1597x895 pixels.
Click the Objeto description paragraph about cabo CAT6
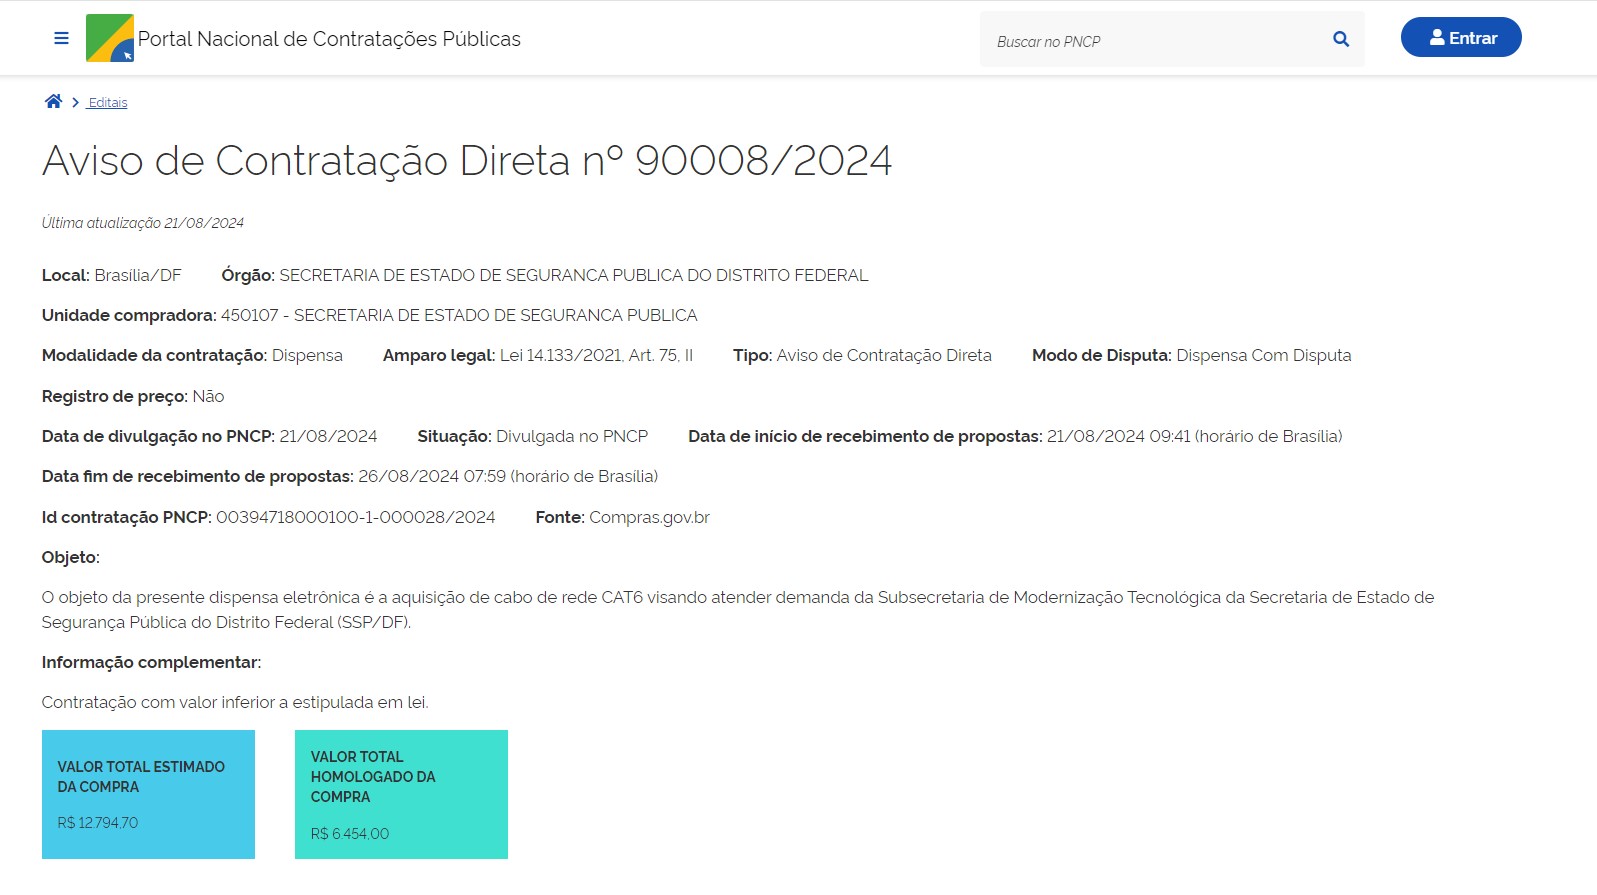[x=737, y=609]
